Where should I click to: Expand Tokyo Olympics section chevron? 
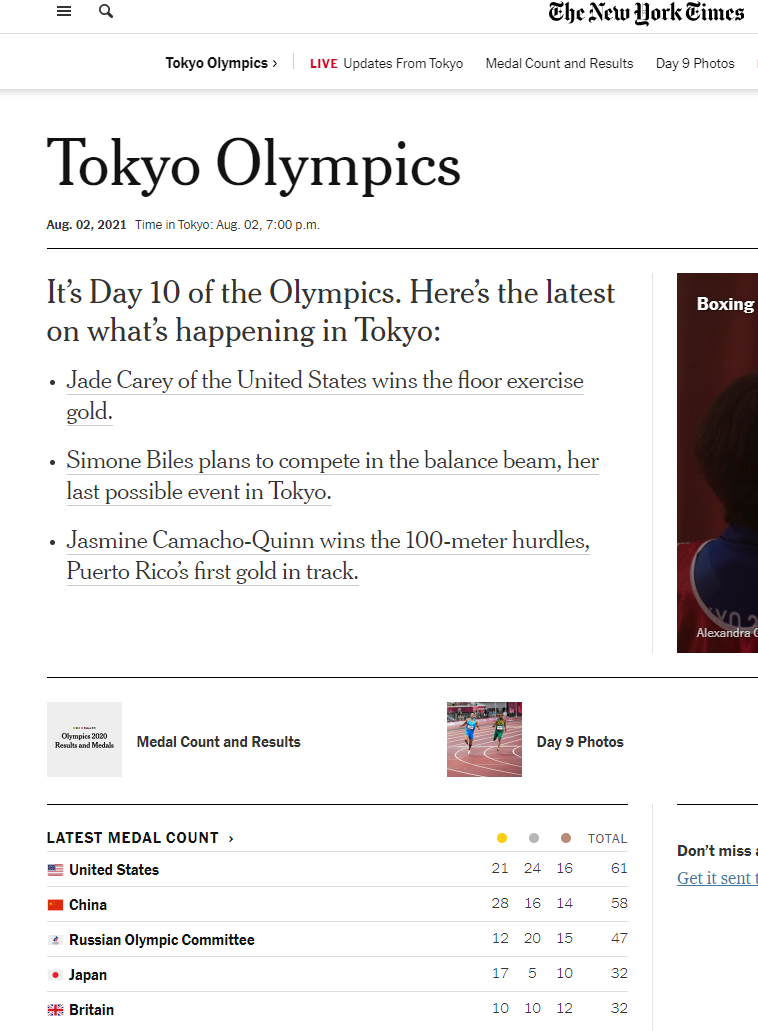pyautogui.click(x=275, y=63)
